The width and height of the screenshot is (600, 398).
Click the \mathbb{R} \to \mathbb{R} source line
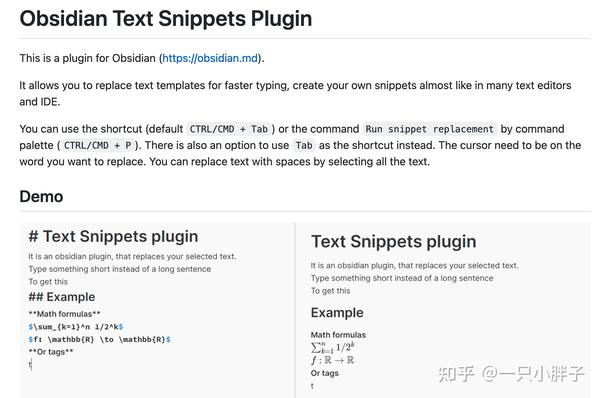(99, 339)
